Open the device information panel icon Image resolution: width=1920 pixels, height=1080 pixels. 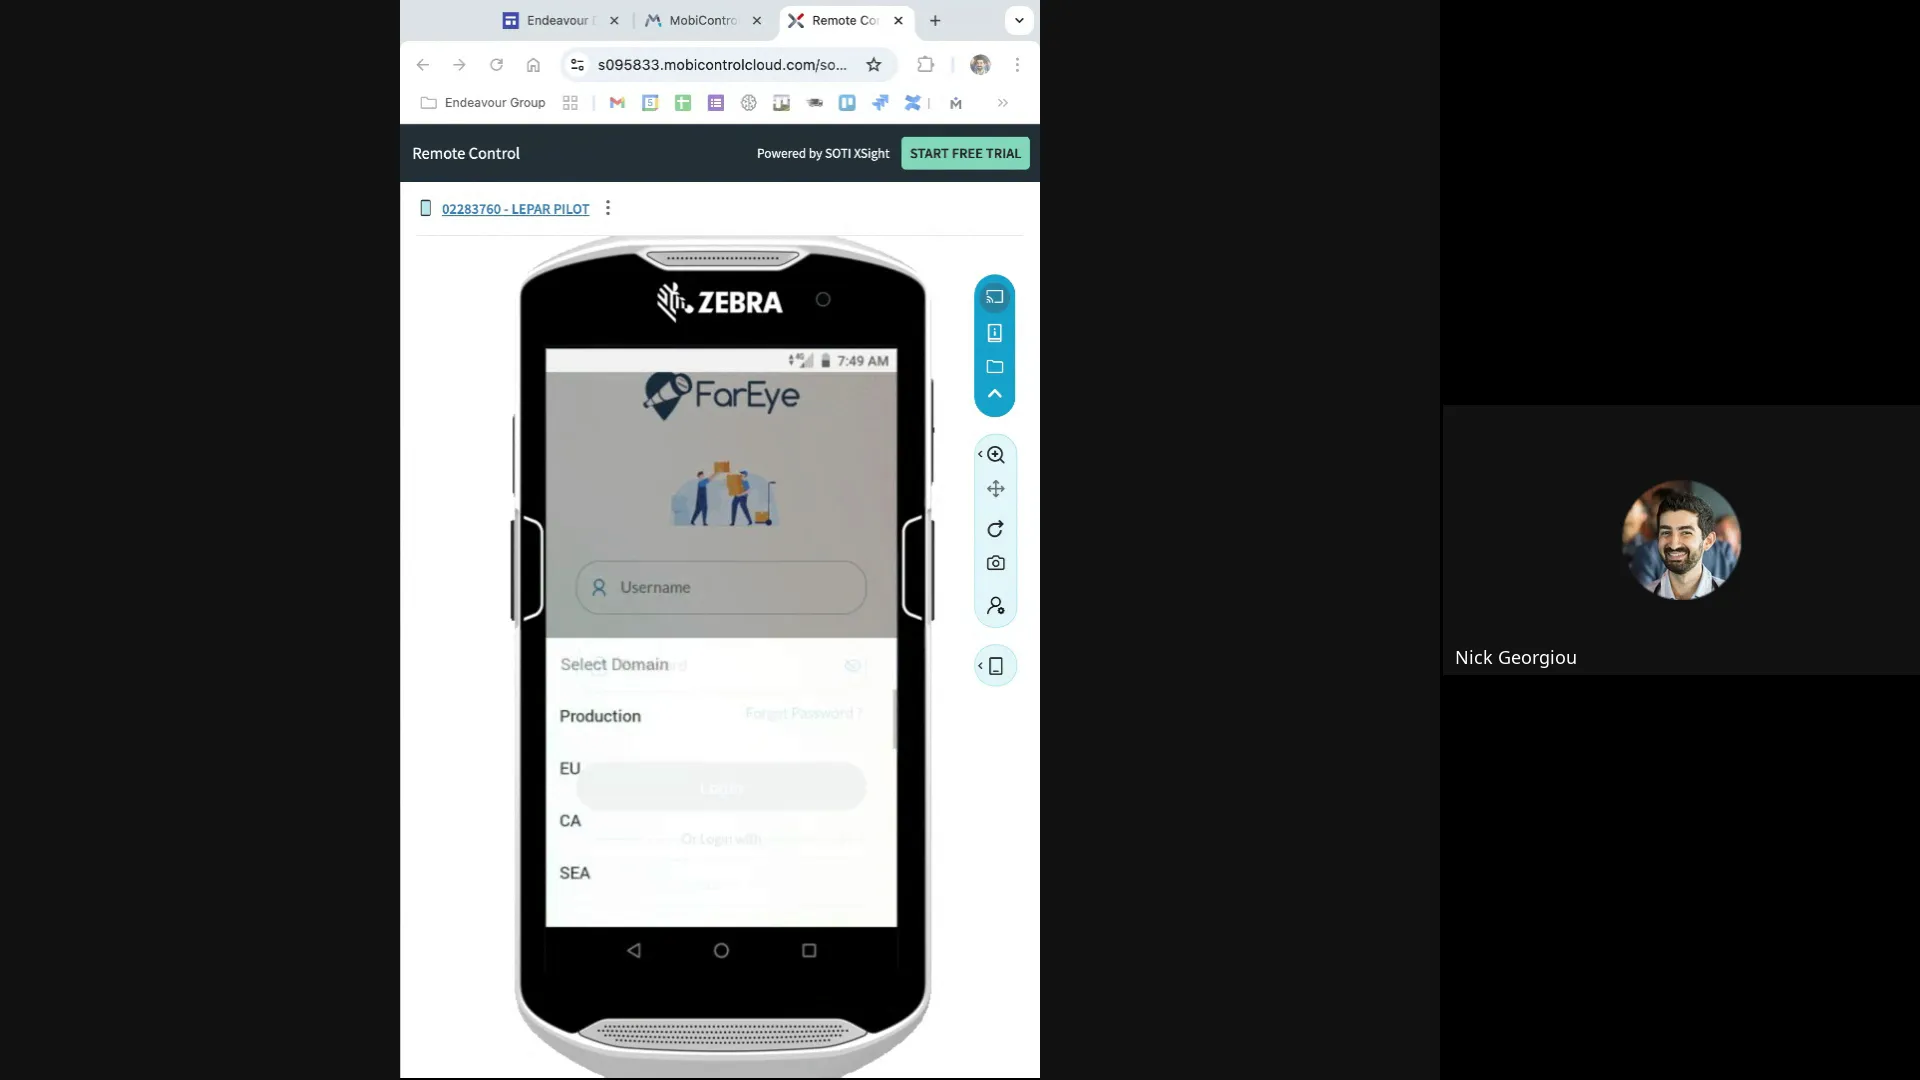(x=994, y=333)
